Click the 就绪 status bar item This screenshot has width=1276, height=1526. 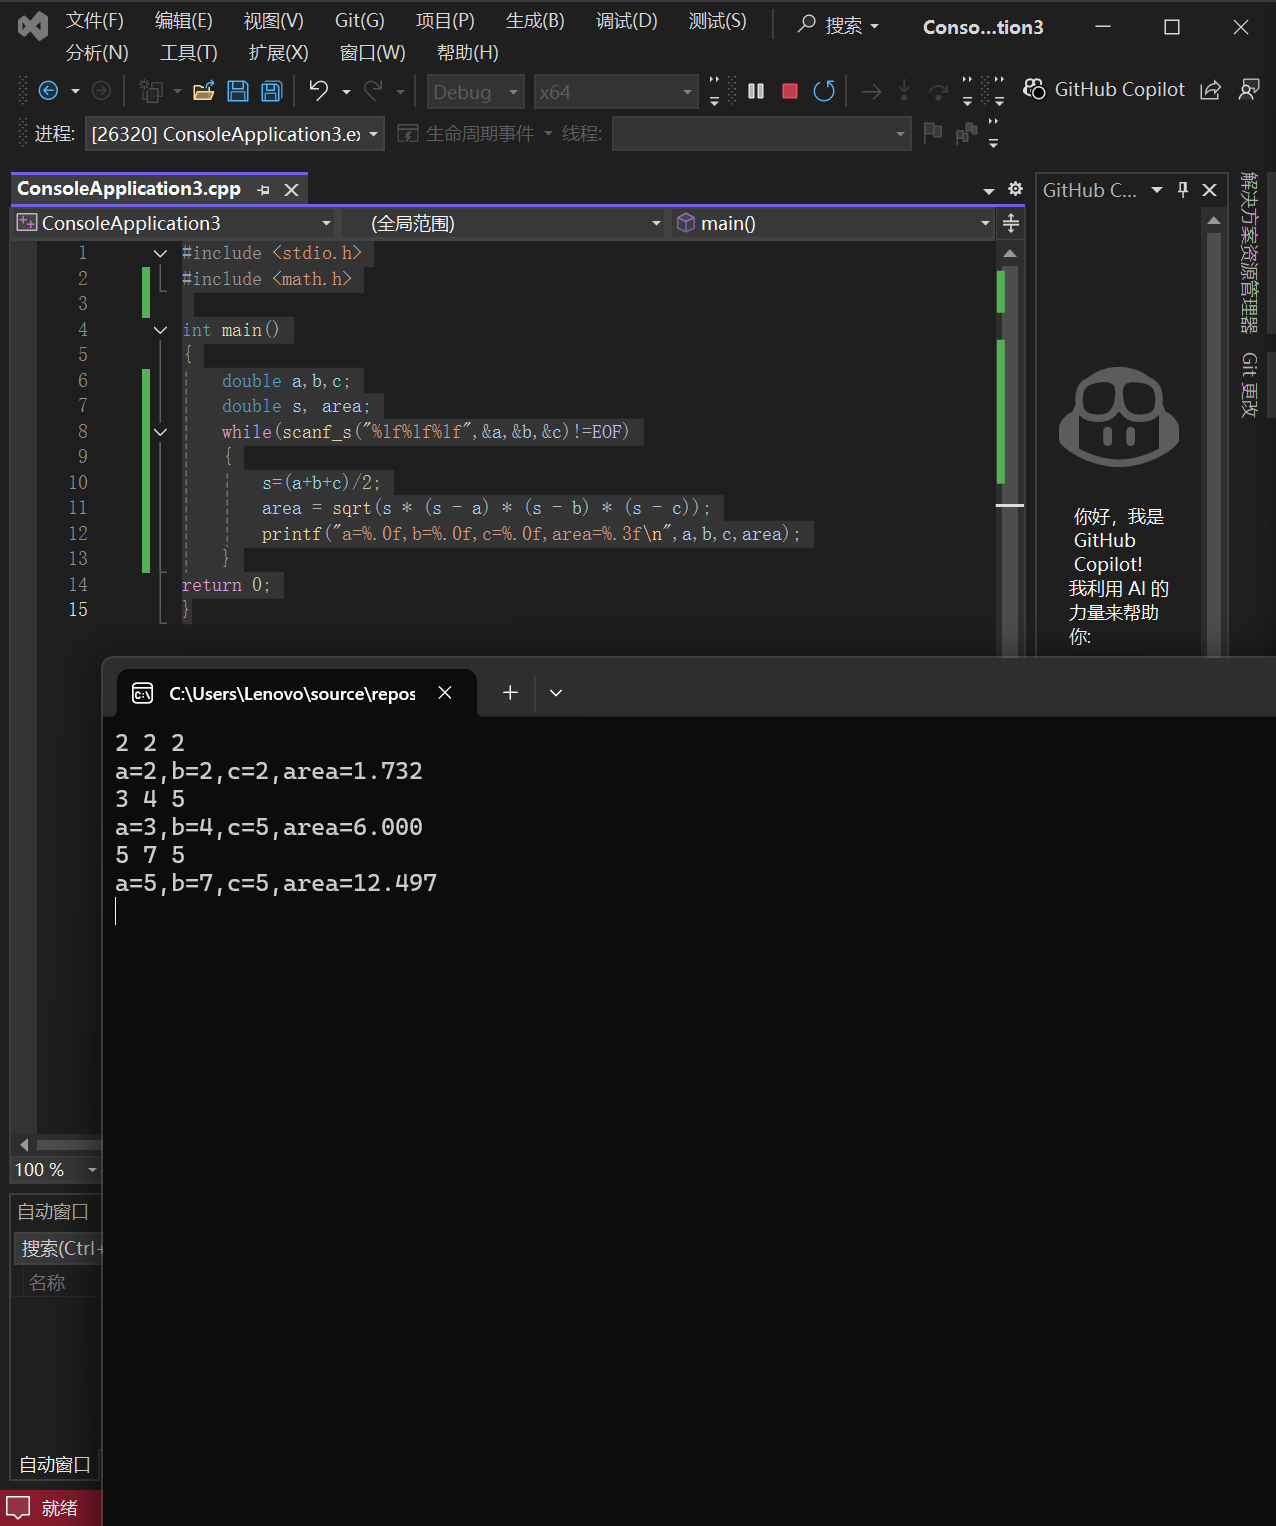(x=60, y=1508)
